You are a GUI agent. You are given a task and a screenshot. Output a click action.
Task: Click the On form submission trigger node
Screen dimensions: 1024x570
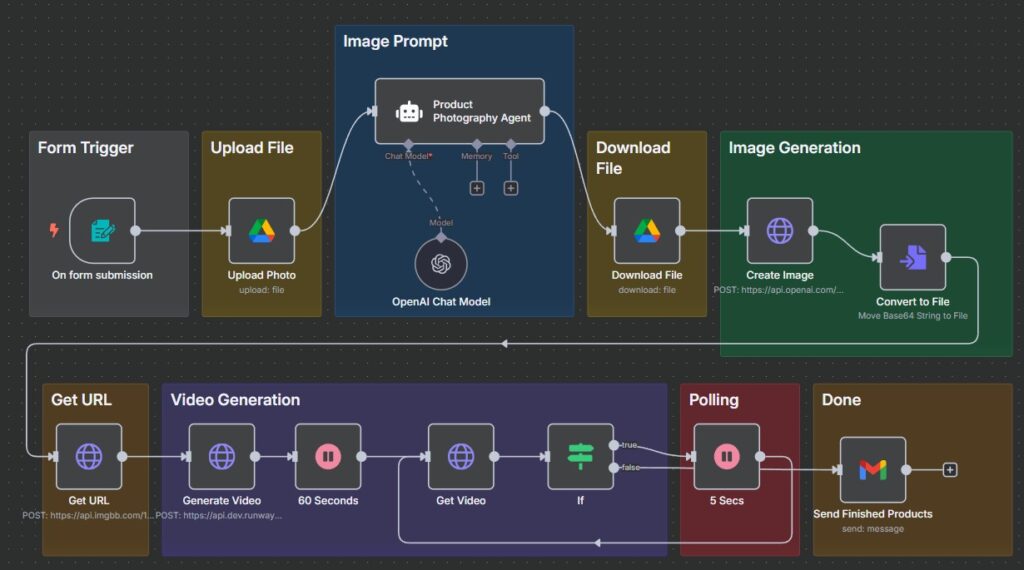(102, 231)
